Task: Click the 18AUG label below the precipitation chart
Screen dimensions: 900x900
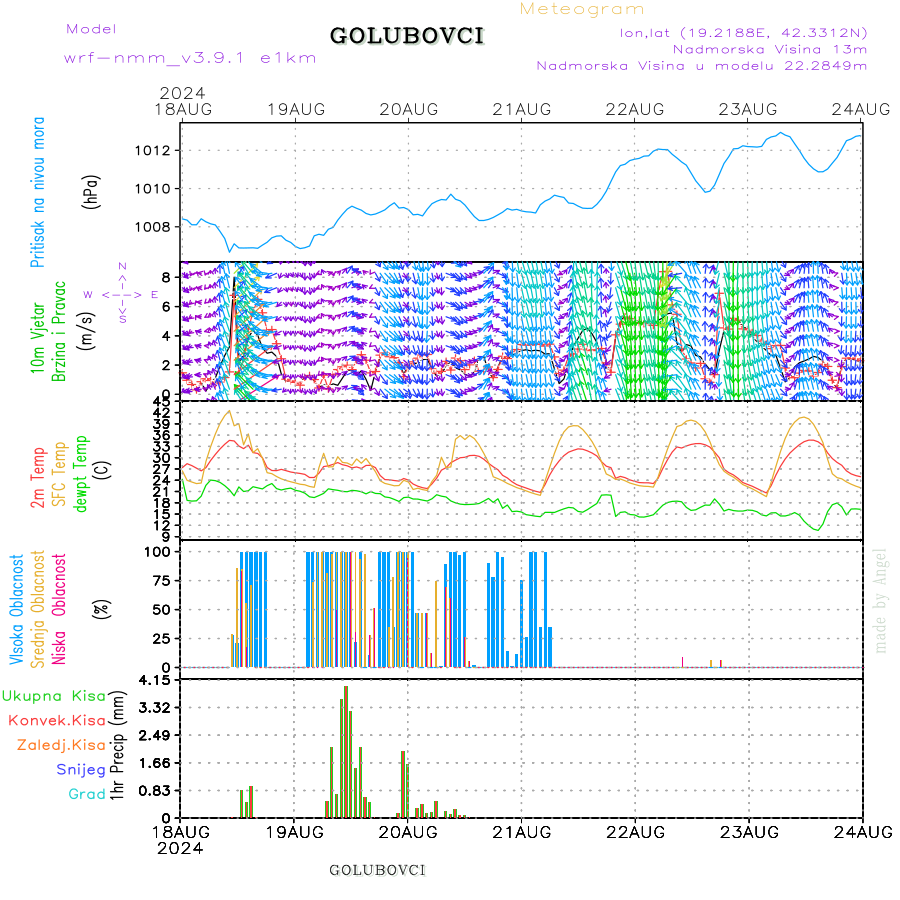Action: [x=181, y=832]
